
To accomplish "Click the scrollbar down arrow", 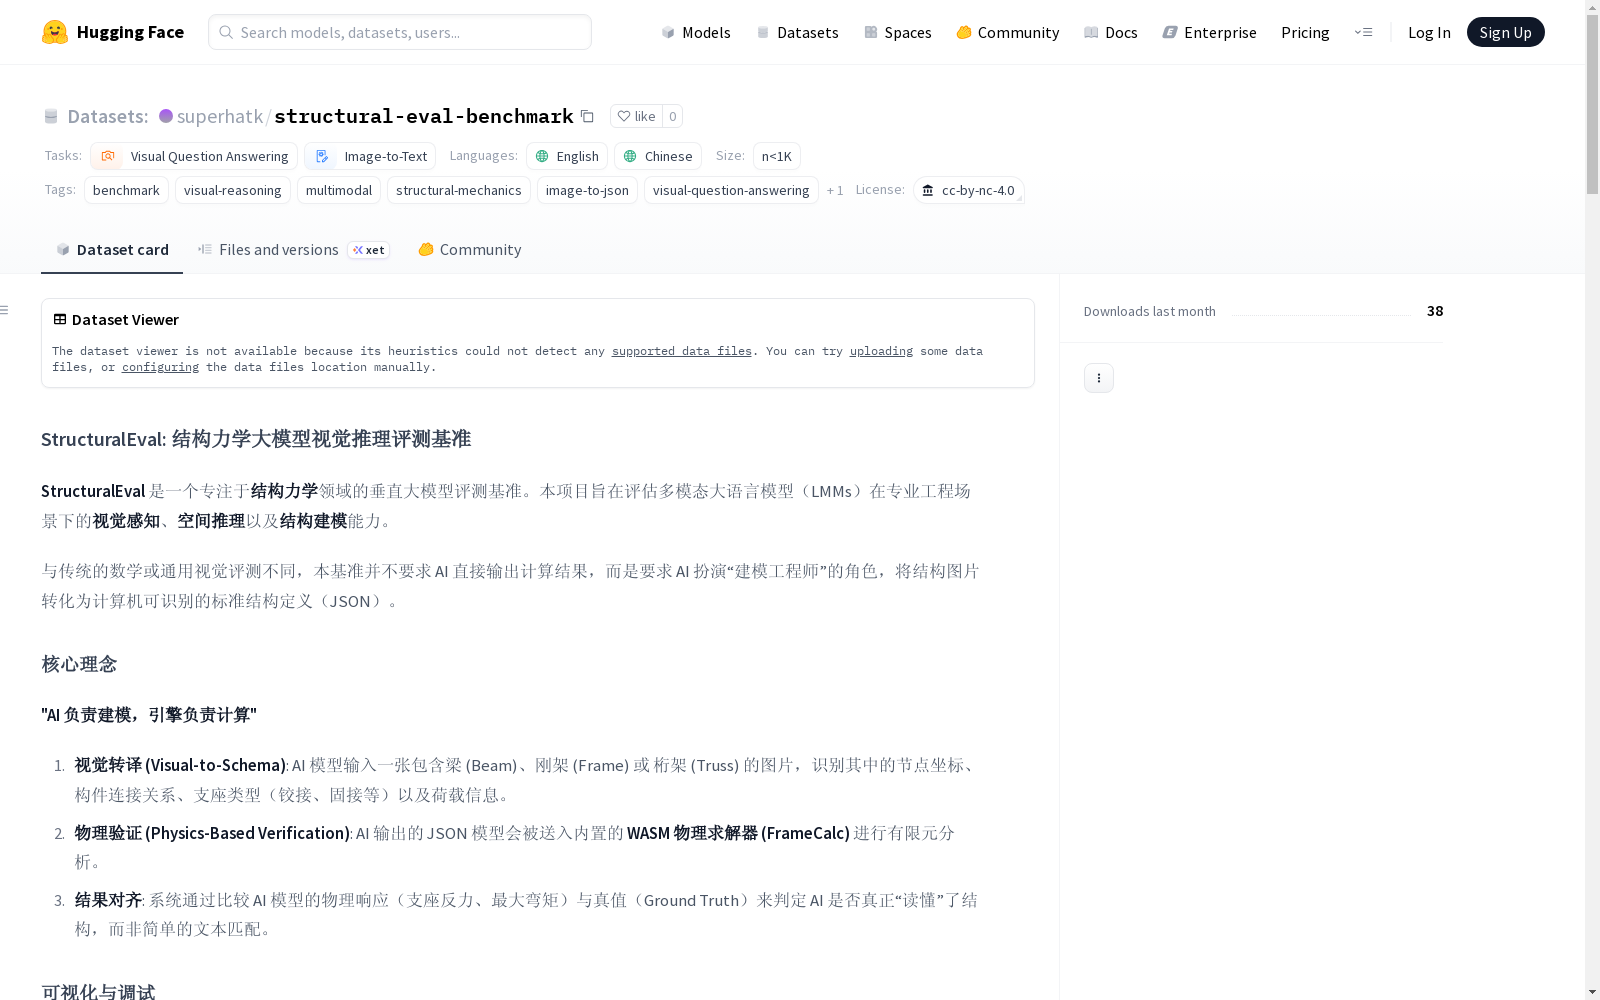I will tap(1592, 991).
